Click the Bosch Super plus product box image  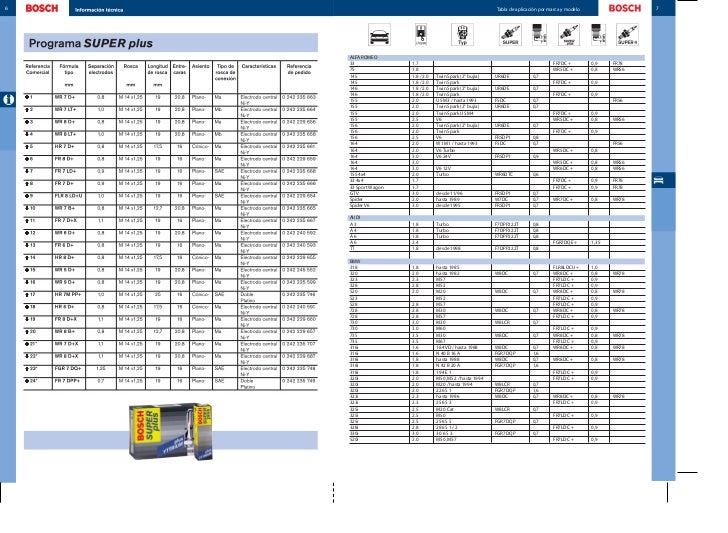pyautogui.click(x=171, y=431)
